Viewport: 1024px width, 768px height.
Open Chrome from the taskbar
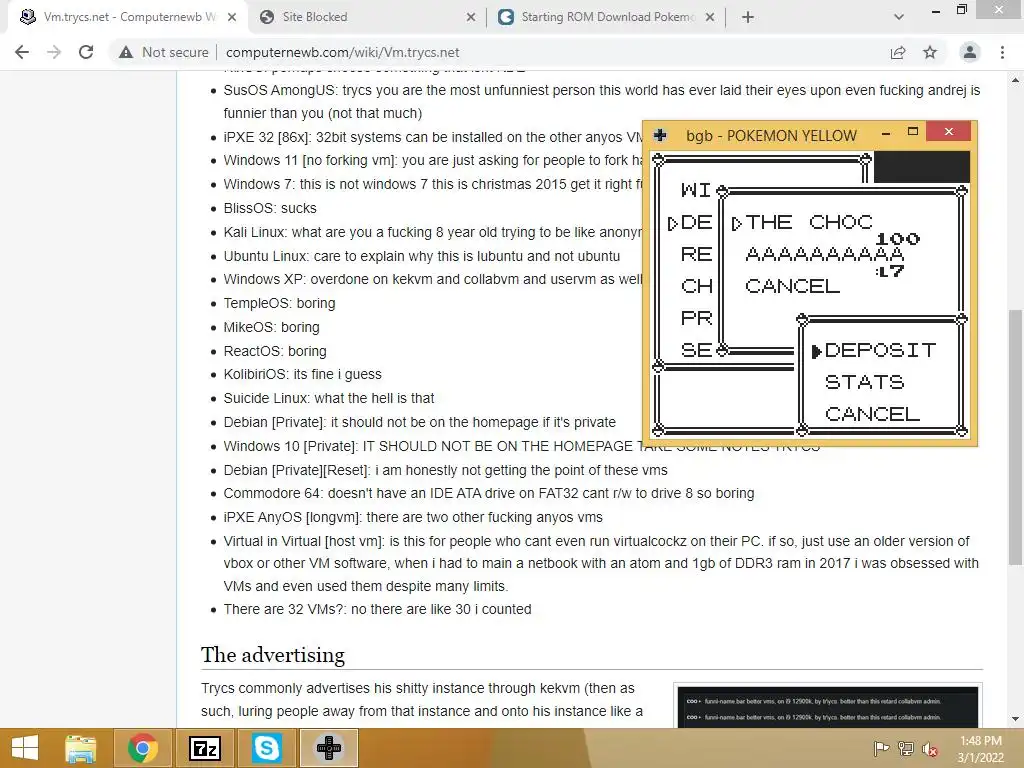tap(142, 748)
